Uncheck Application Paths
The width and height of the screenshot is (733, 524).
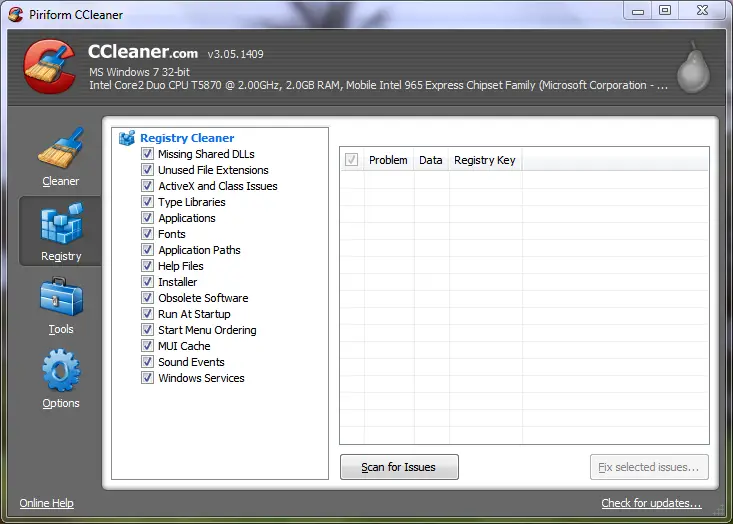(x=147, y=250)
